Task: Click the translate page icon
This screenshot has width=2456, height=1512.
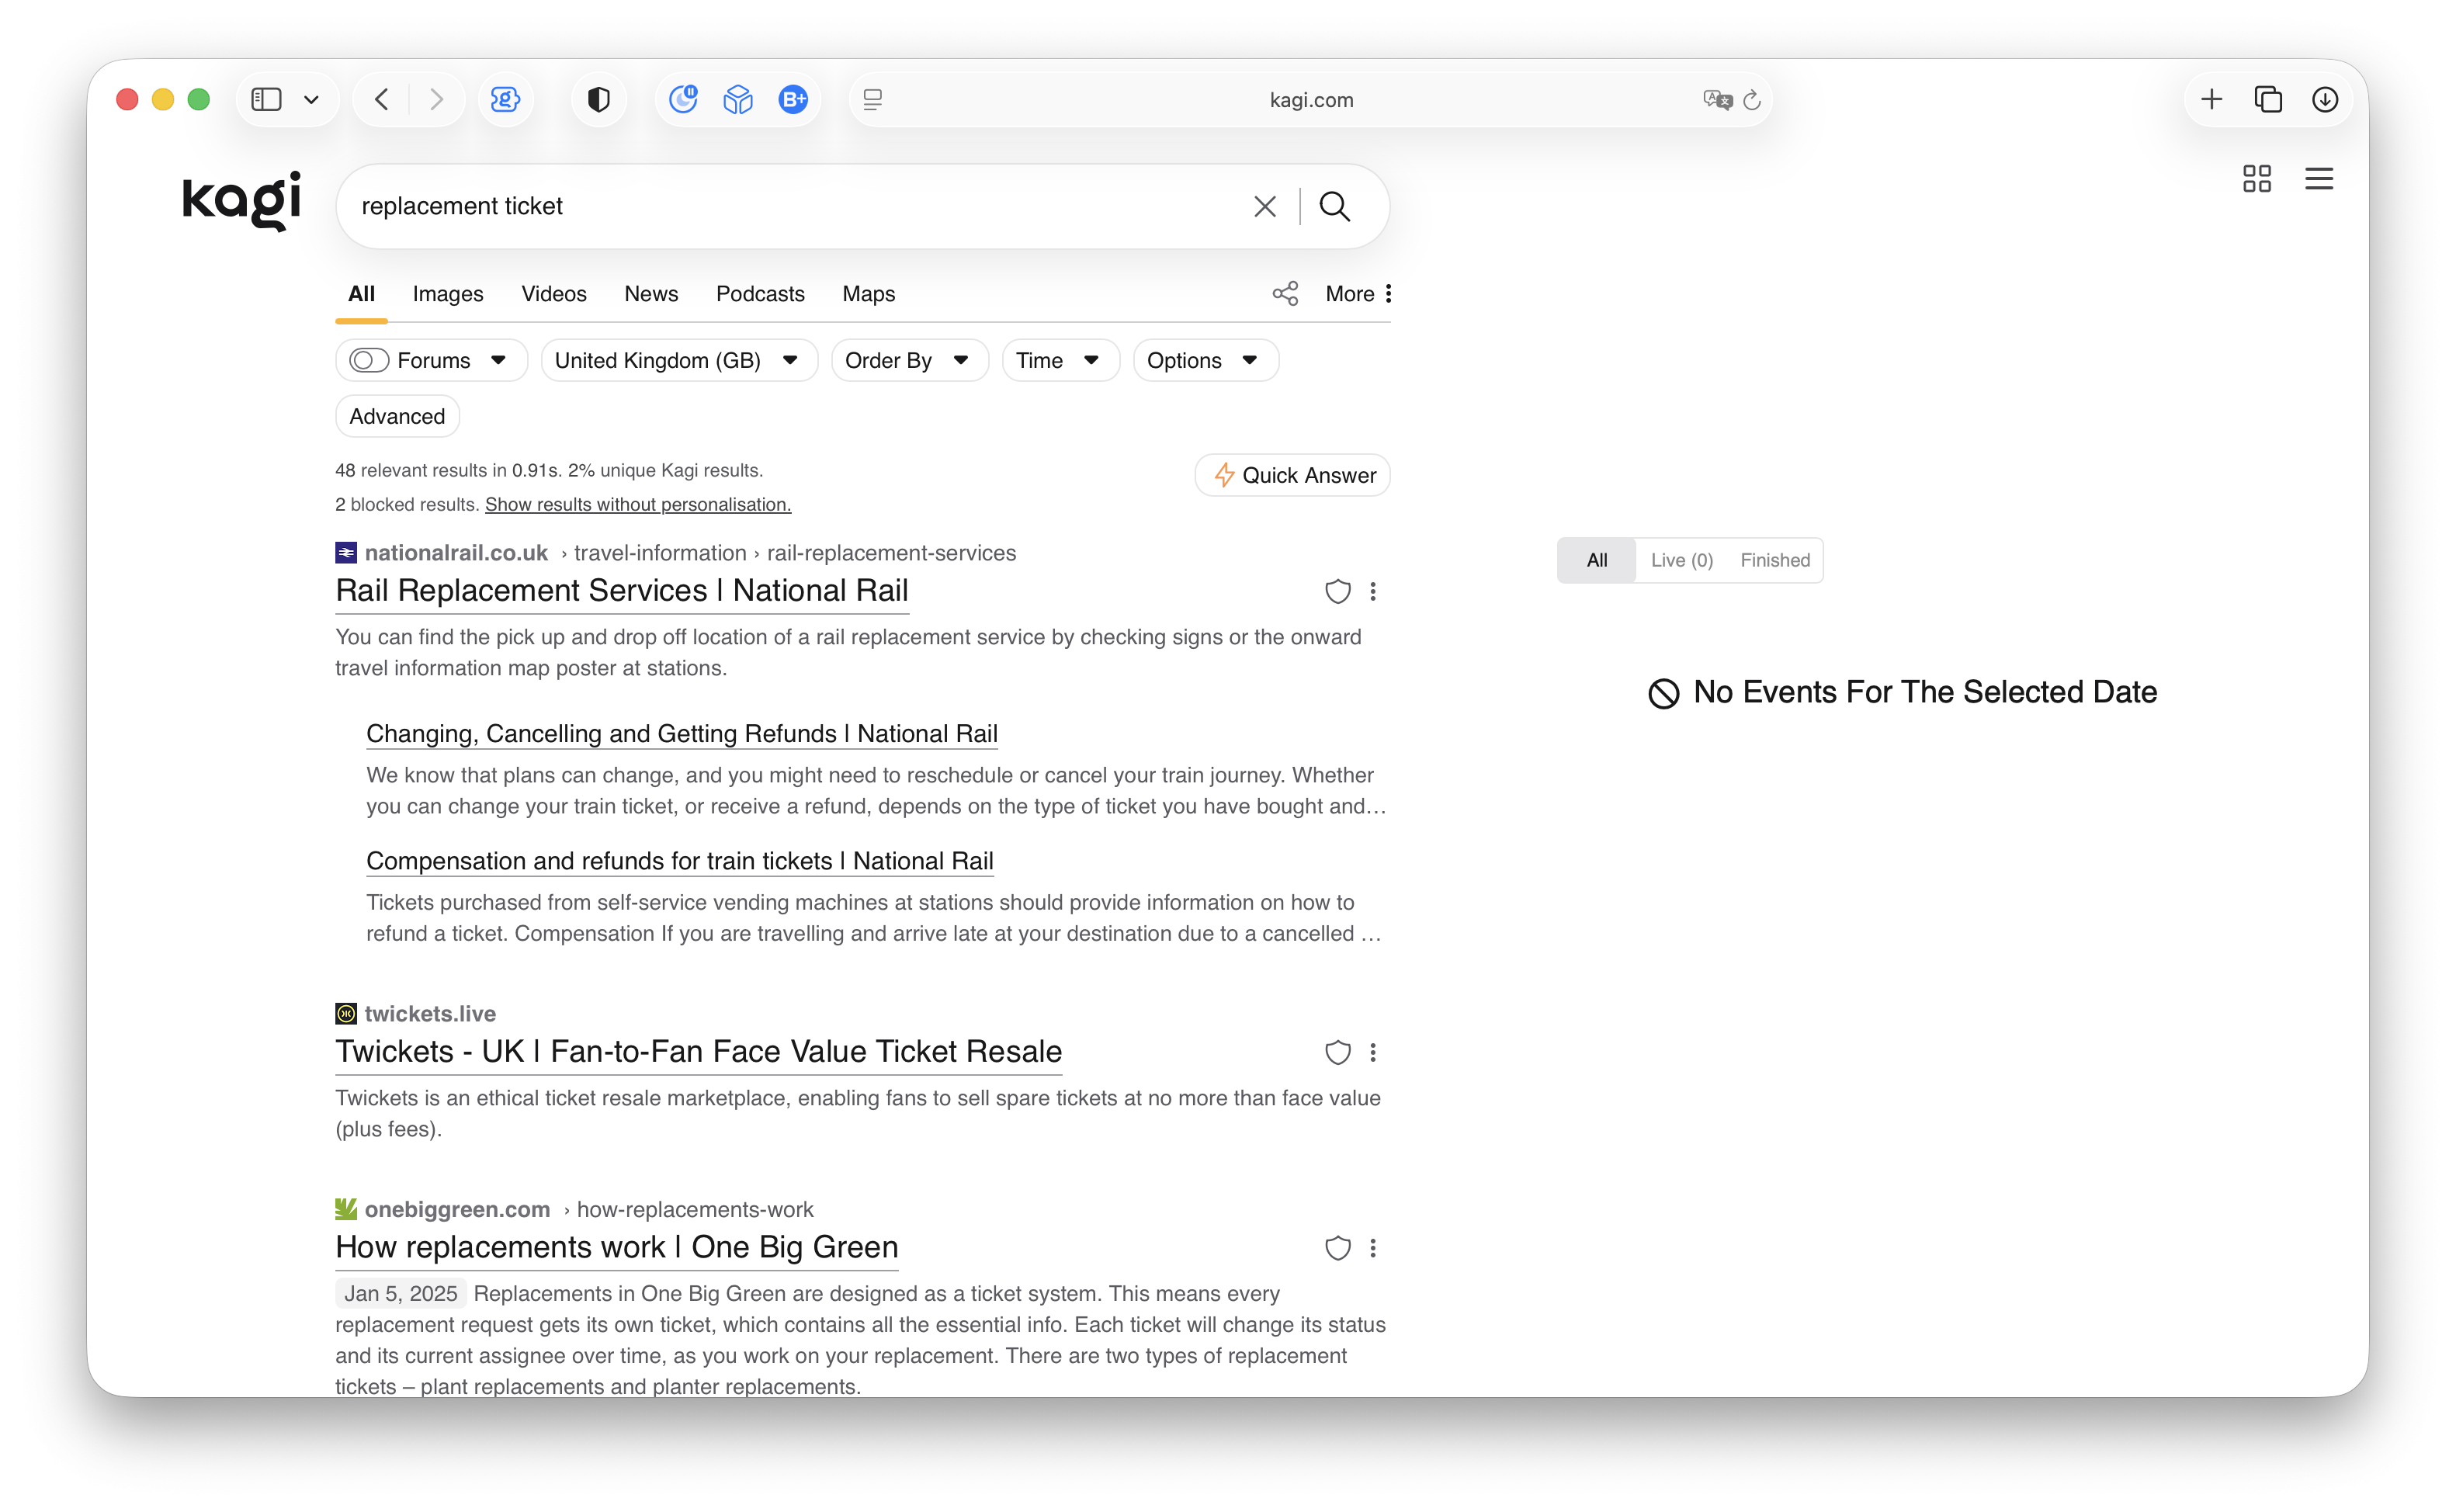Action: point(1717,99)
